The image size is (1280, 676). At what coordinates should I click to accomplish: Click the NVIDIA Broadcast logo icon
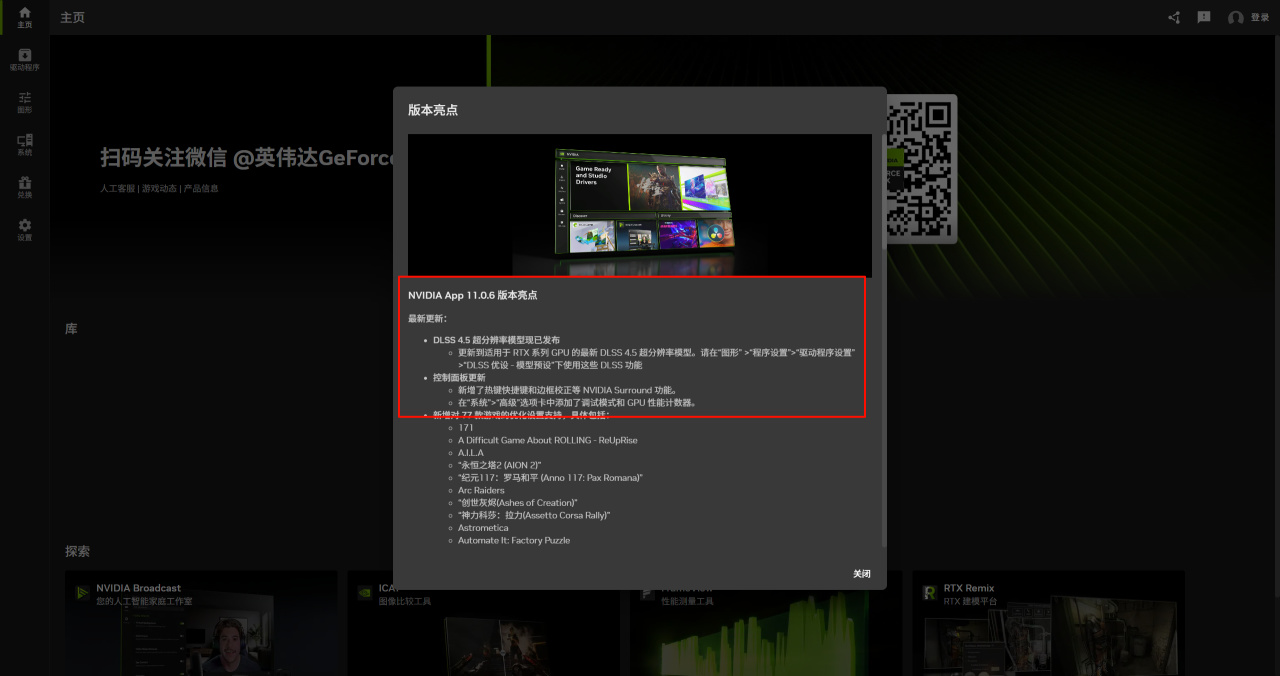pos(82,593)
